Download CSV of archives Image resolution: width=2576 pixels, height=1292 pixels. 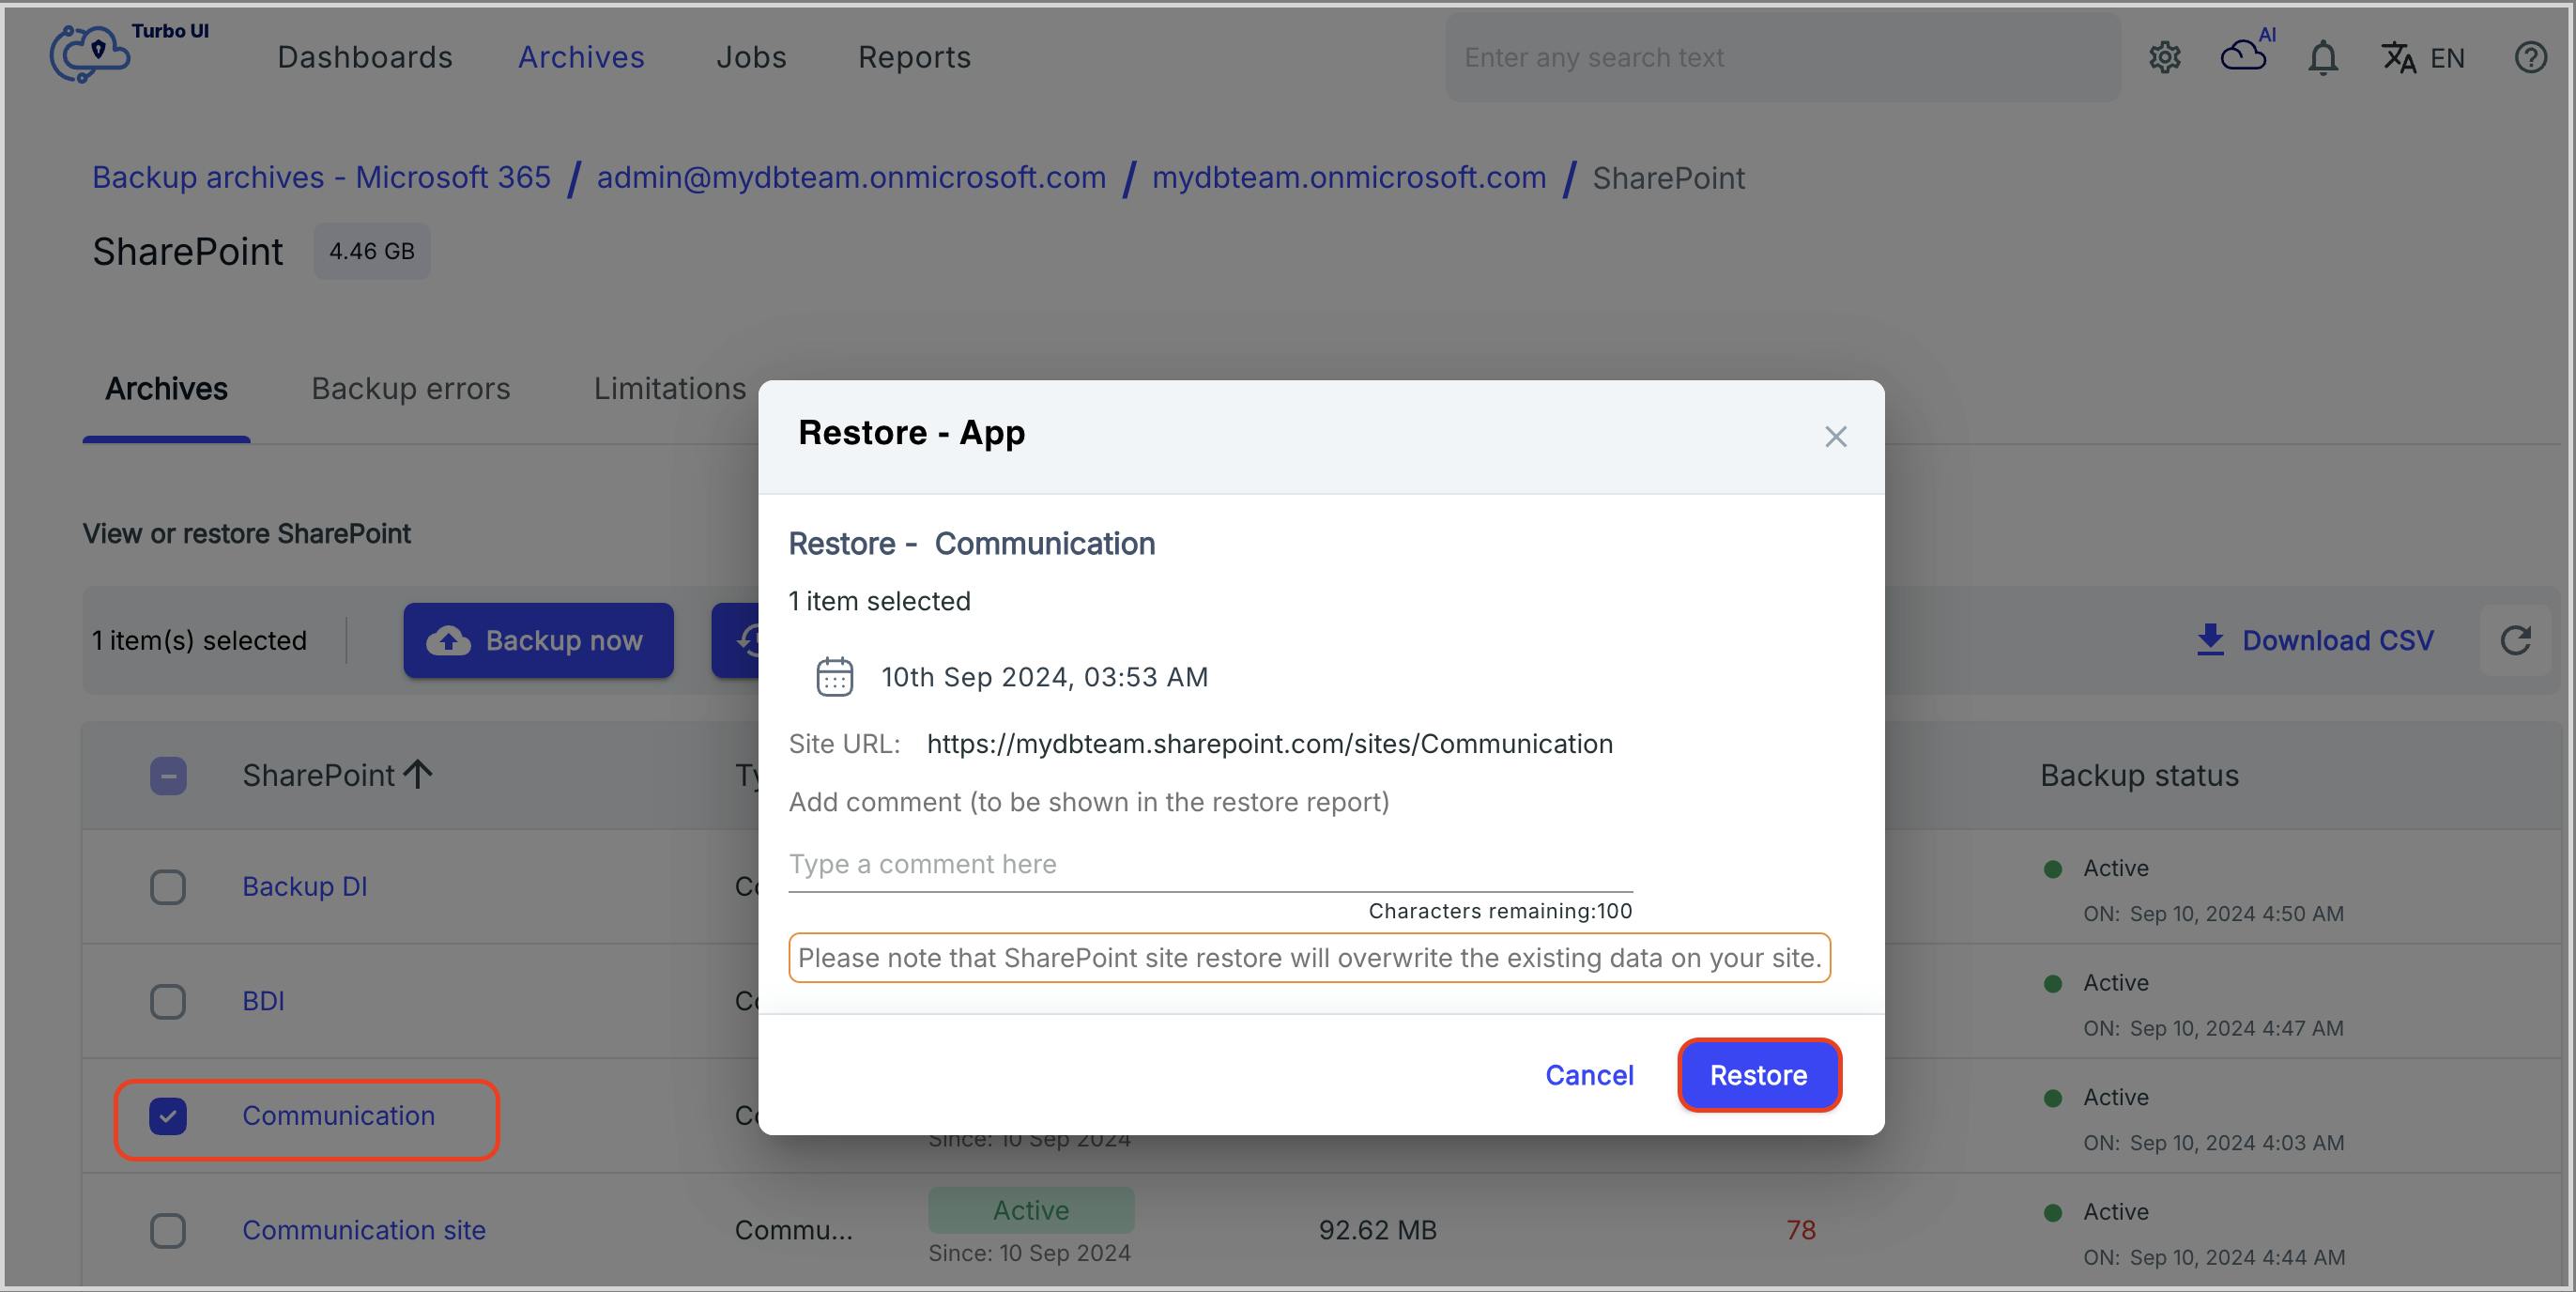pos(2315,640)
